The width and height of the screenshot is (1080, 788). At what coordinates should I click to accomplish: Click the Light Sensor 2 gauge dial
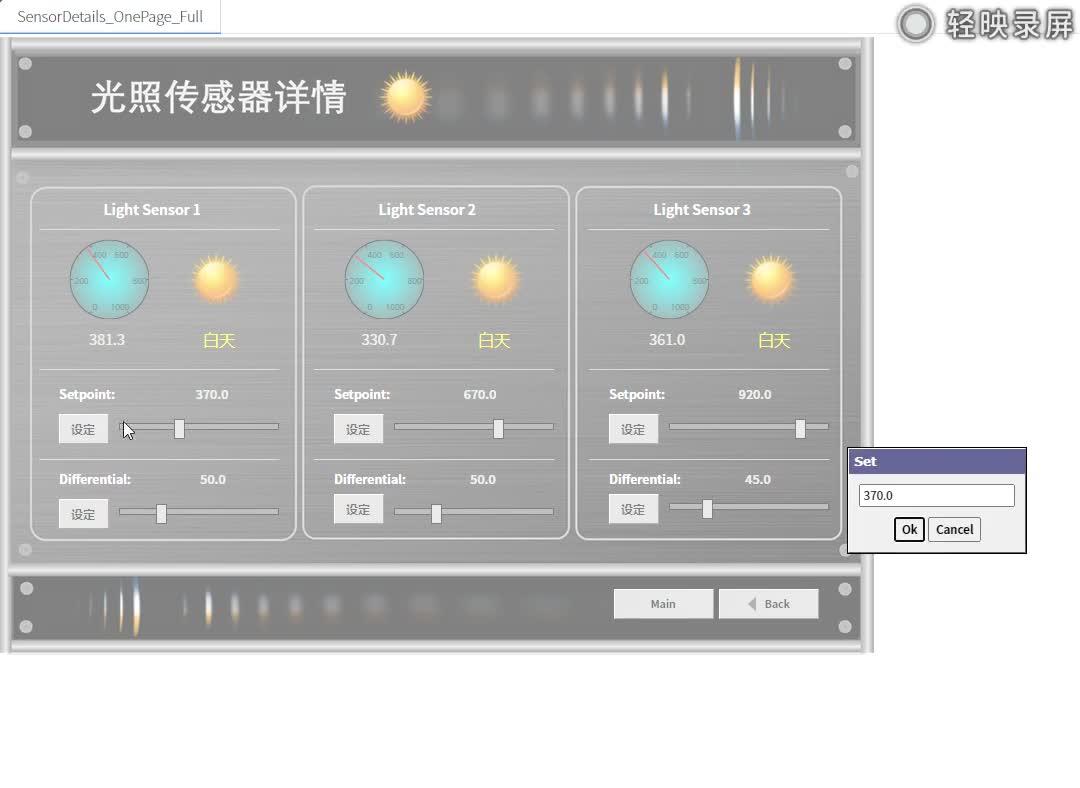pyautogui.click(x=383, y=278)
